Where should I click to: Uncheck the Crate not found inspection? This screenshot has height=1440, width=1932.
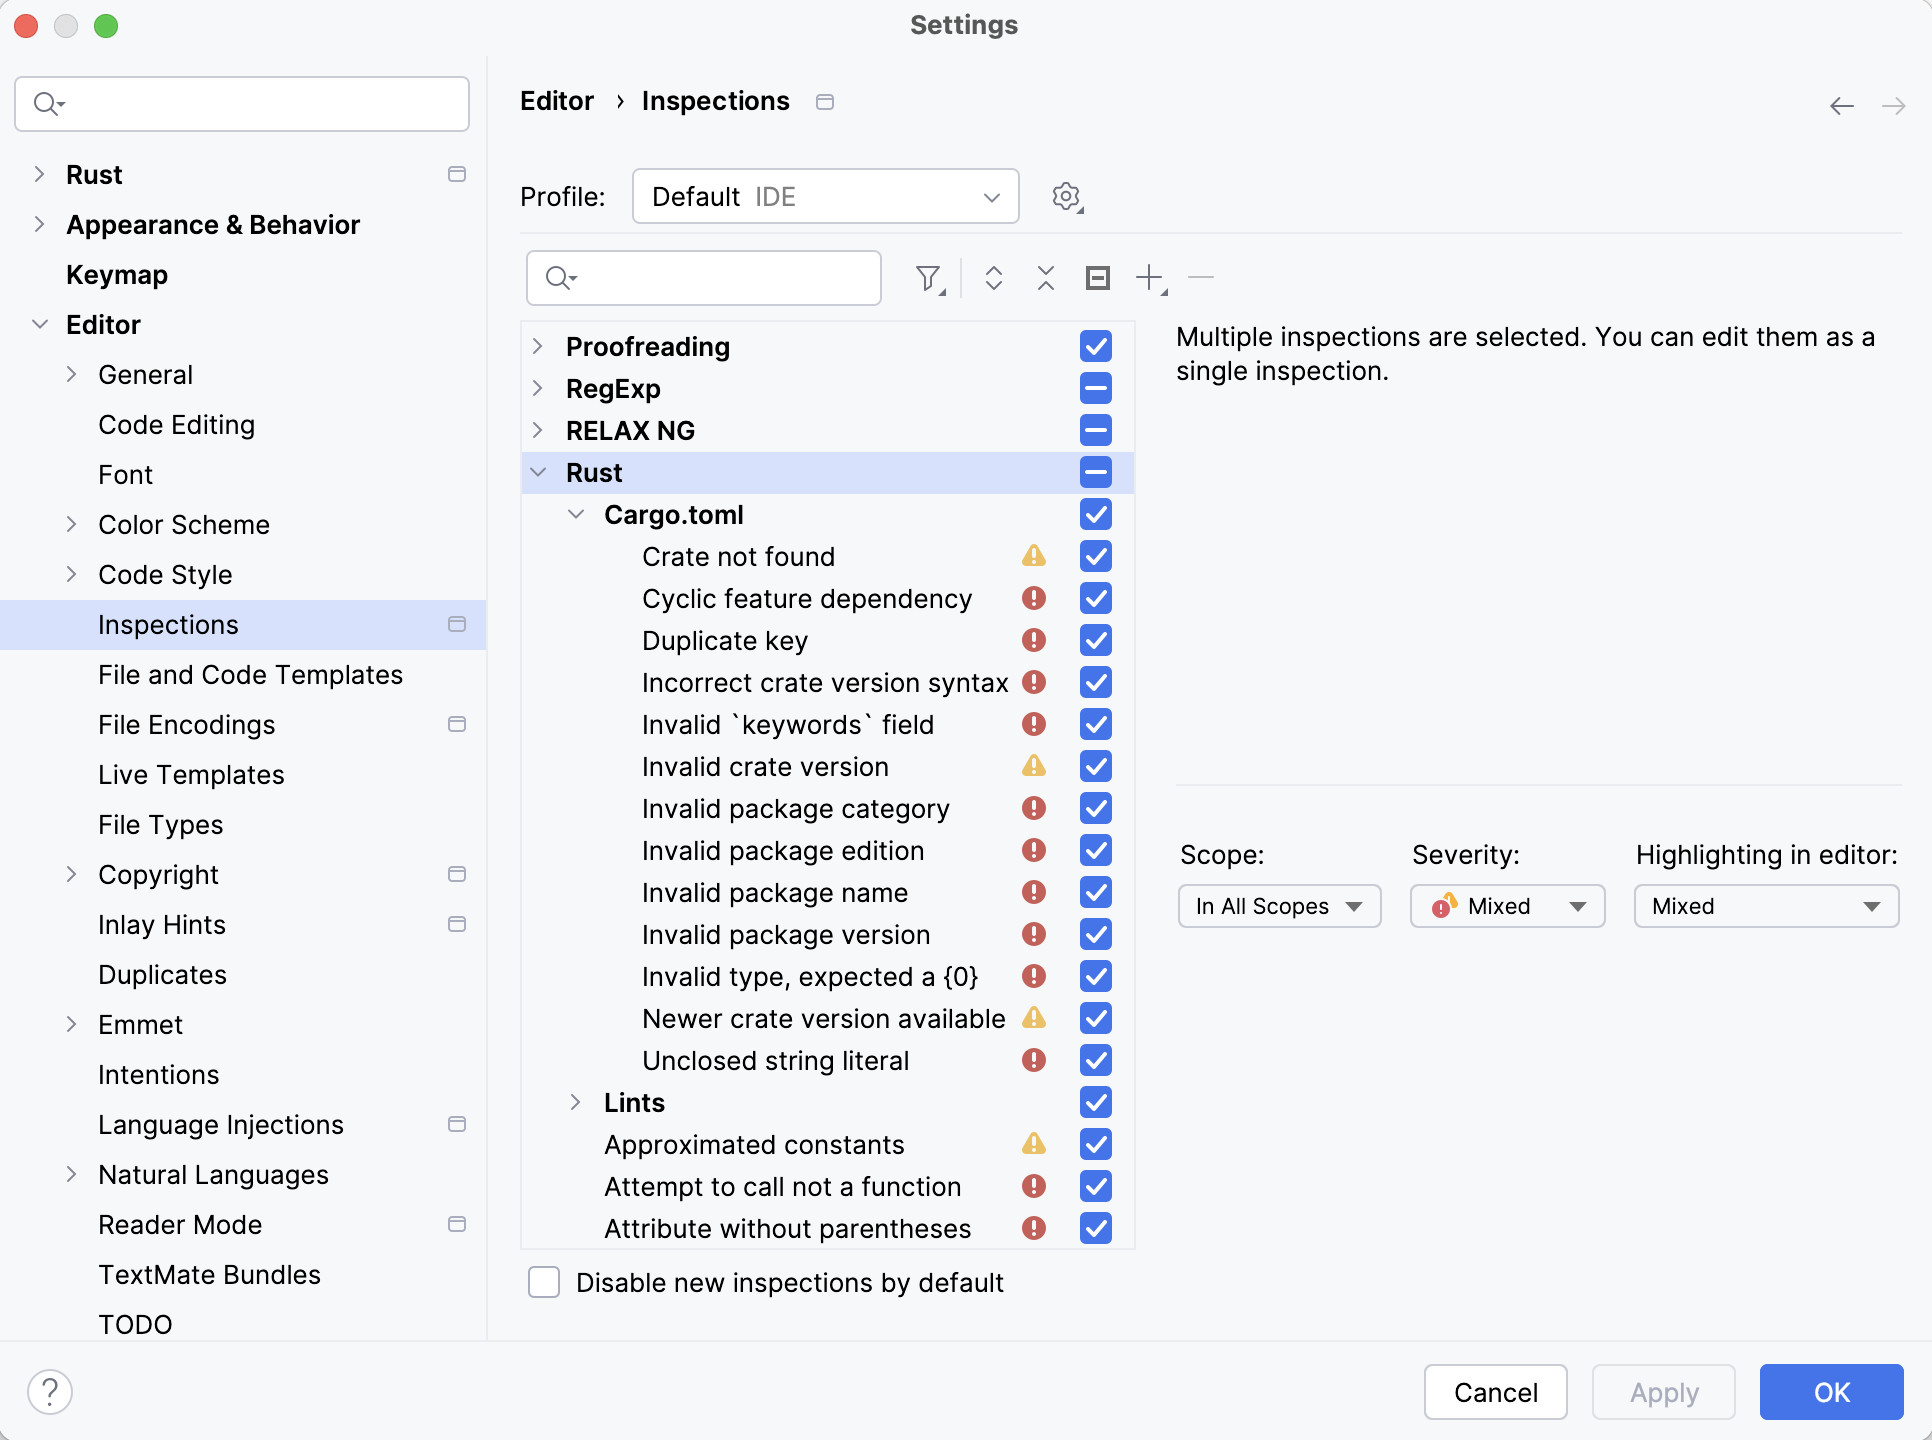pyautogui.click(x=1095, y=556)
